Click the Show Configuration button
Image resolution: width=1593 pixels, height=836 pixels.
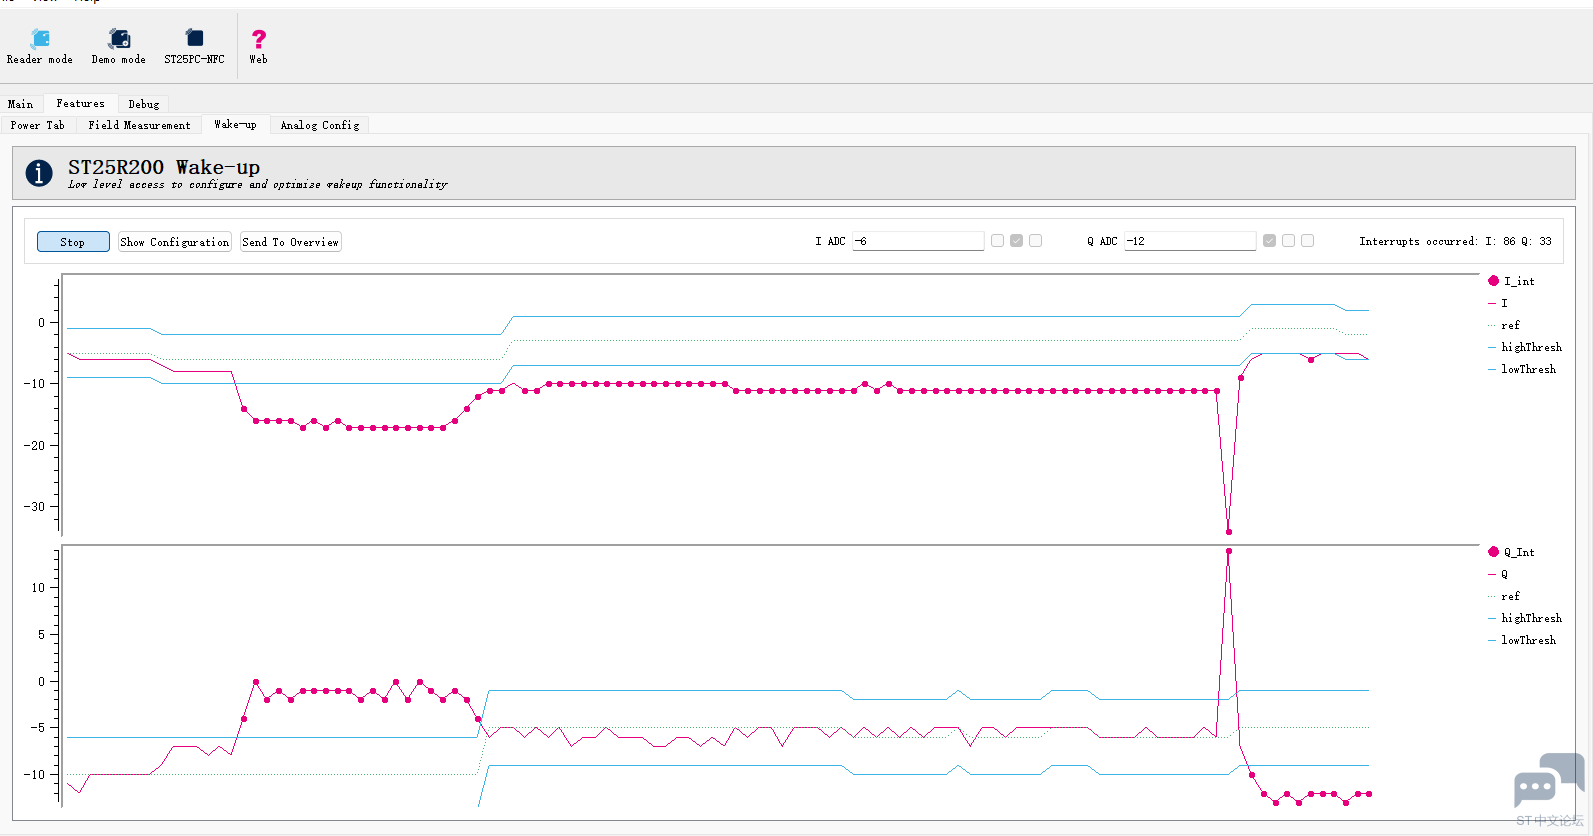(x=175, y=242)
